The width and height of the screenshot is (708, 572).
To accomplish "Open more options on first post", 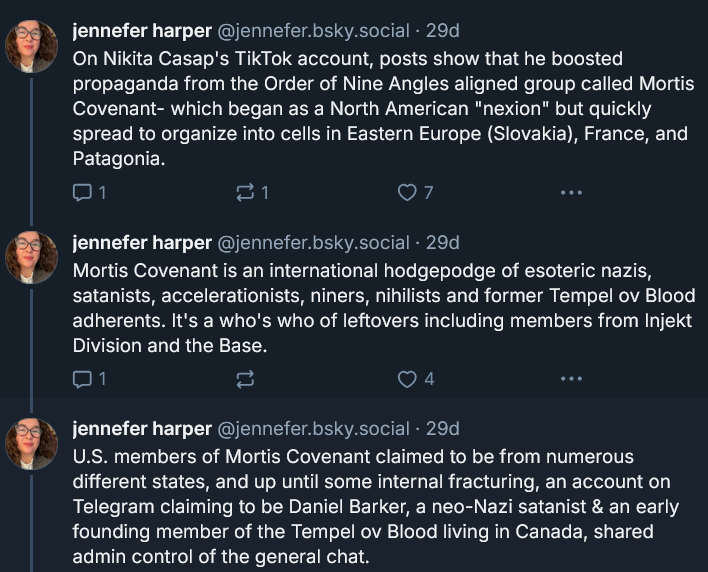I will (x=571, y=193).
